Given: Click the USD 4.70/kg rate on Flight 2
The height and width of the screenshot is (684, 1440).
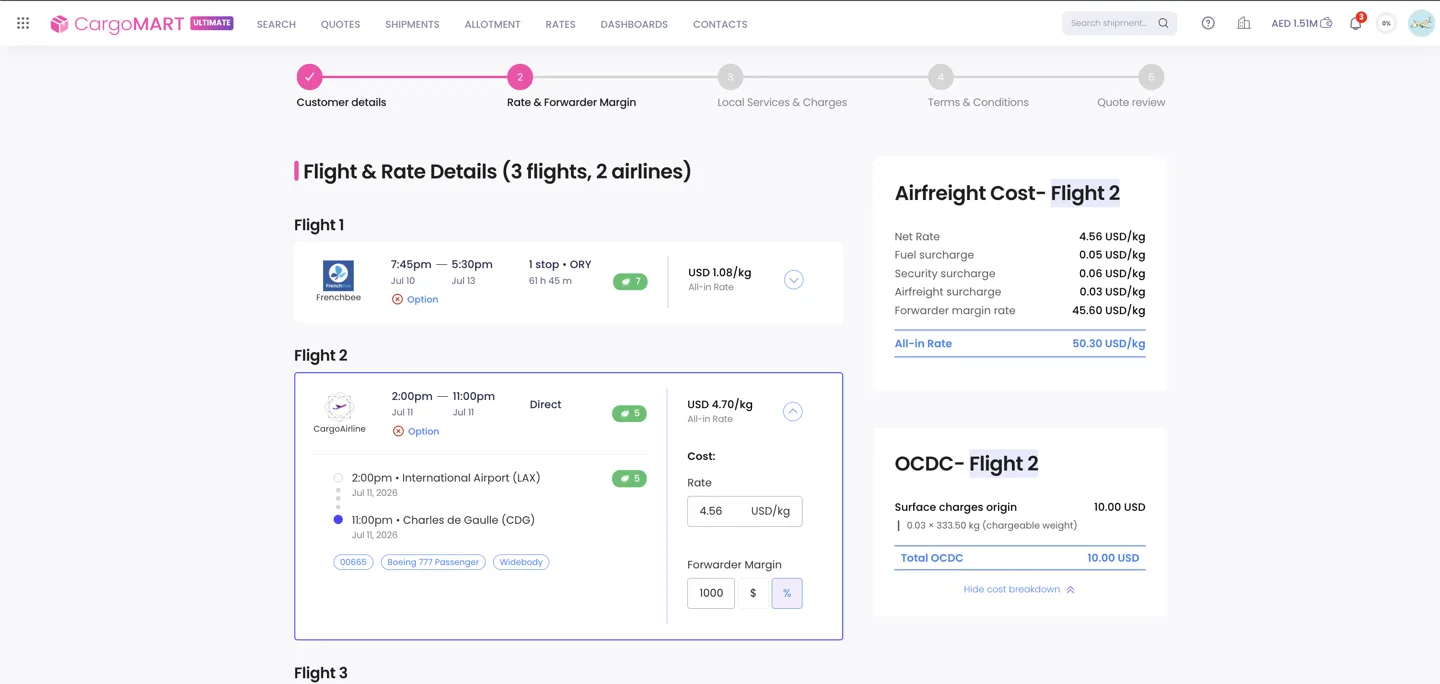Looking at the screenshot, I should coord(720,404).
